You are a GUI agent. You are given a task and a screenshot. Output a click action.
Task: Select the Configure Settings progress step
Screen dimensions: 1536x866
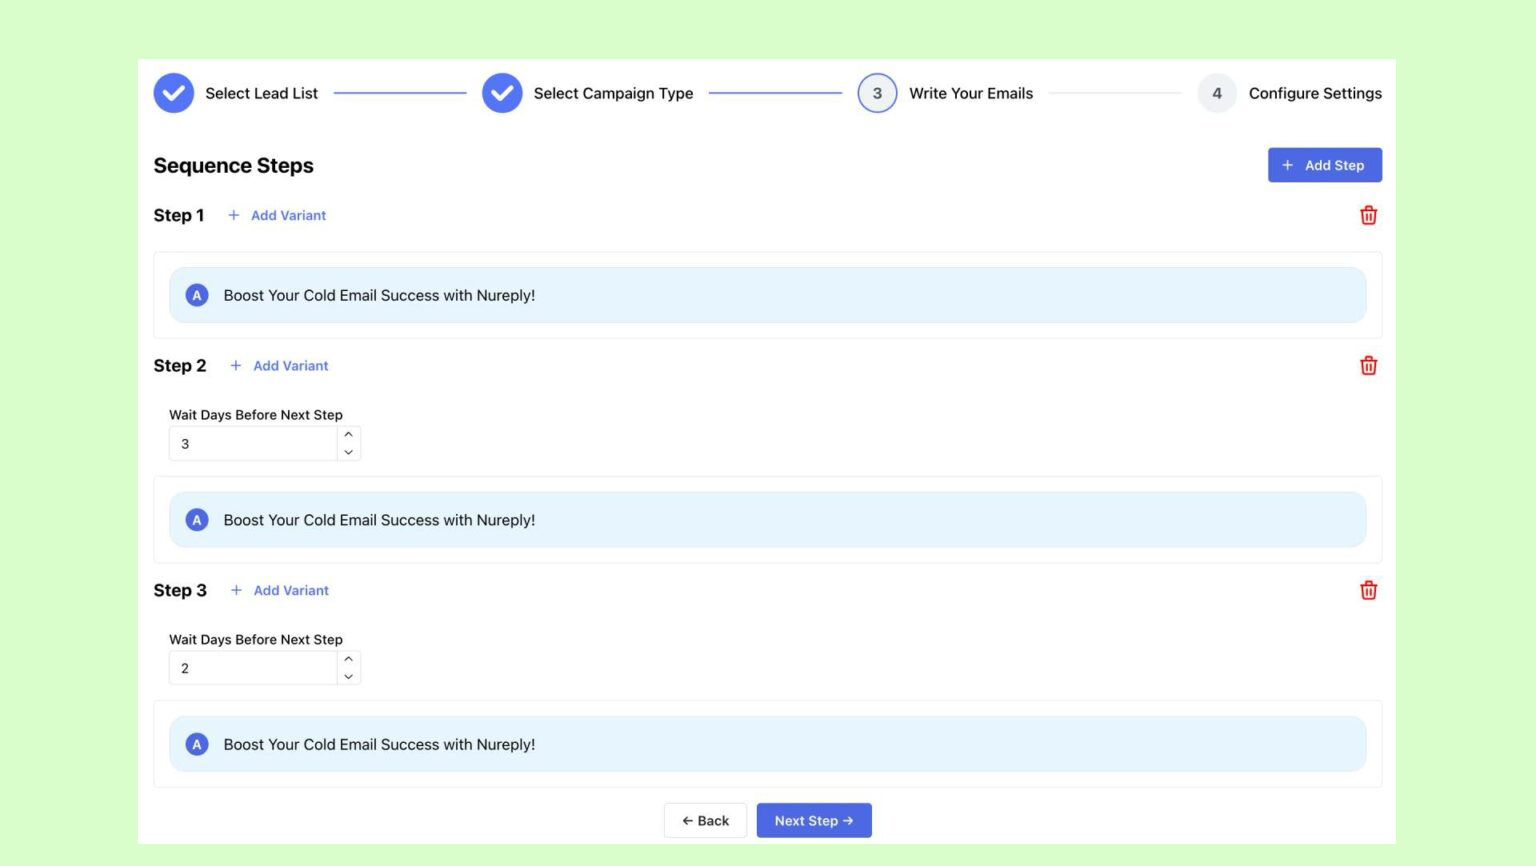pos(1217,92)
